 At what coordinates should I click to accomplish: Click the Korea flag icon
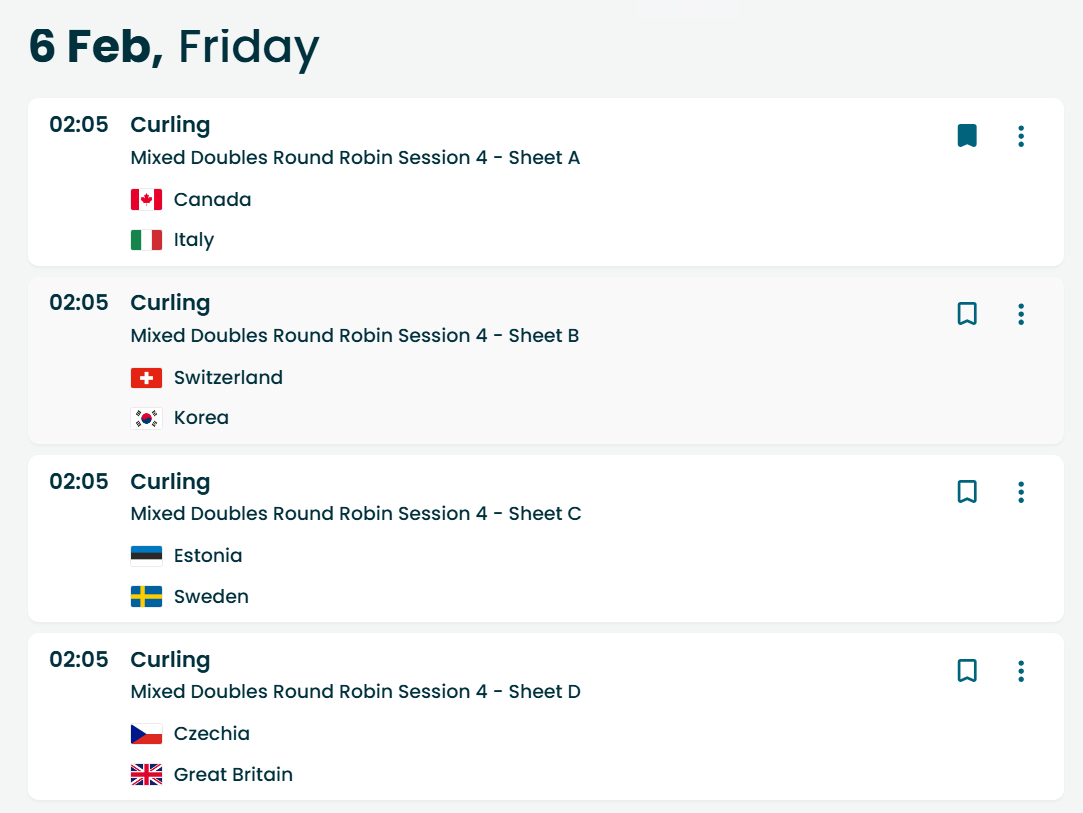pyautogui.click(x=146, y=418)
